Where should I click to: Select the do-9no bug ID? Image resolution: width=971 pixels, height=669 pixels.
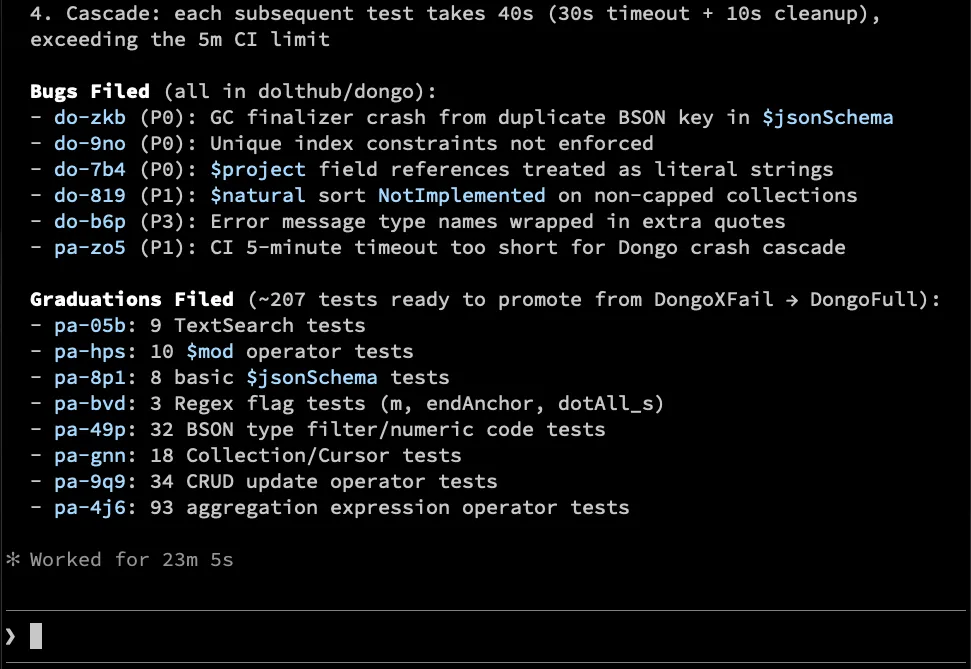pos(90,144)
